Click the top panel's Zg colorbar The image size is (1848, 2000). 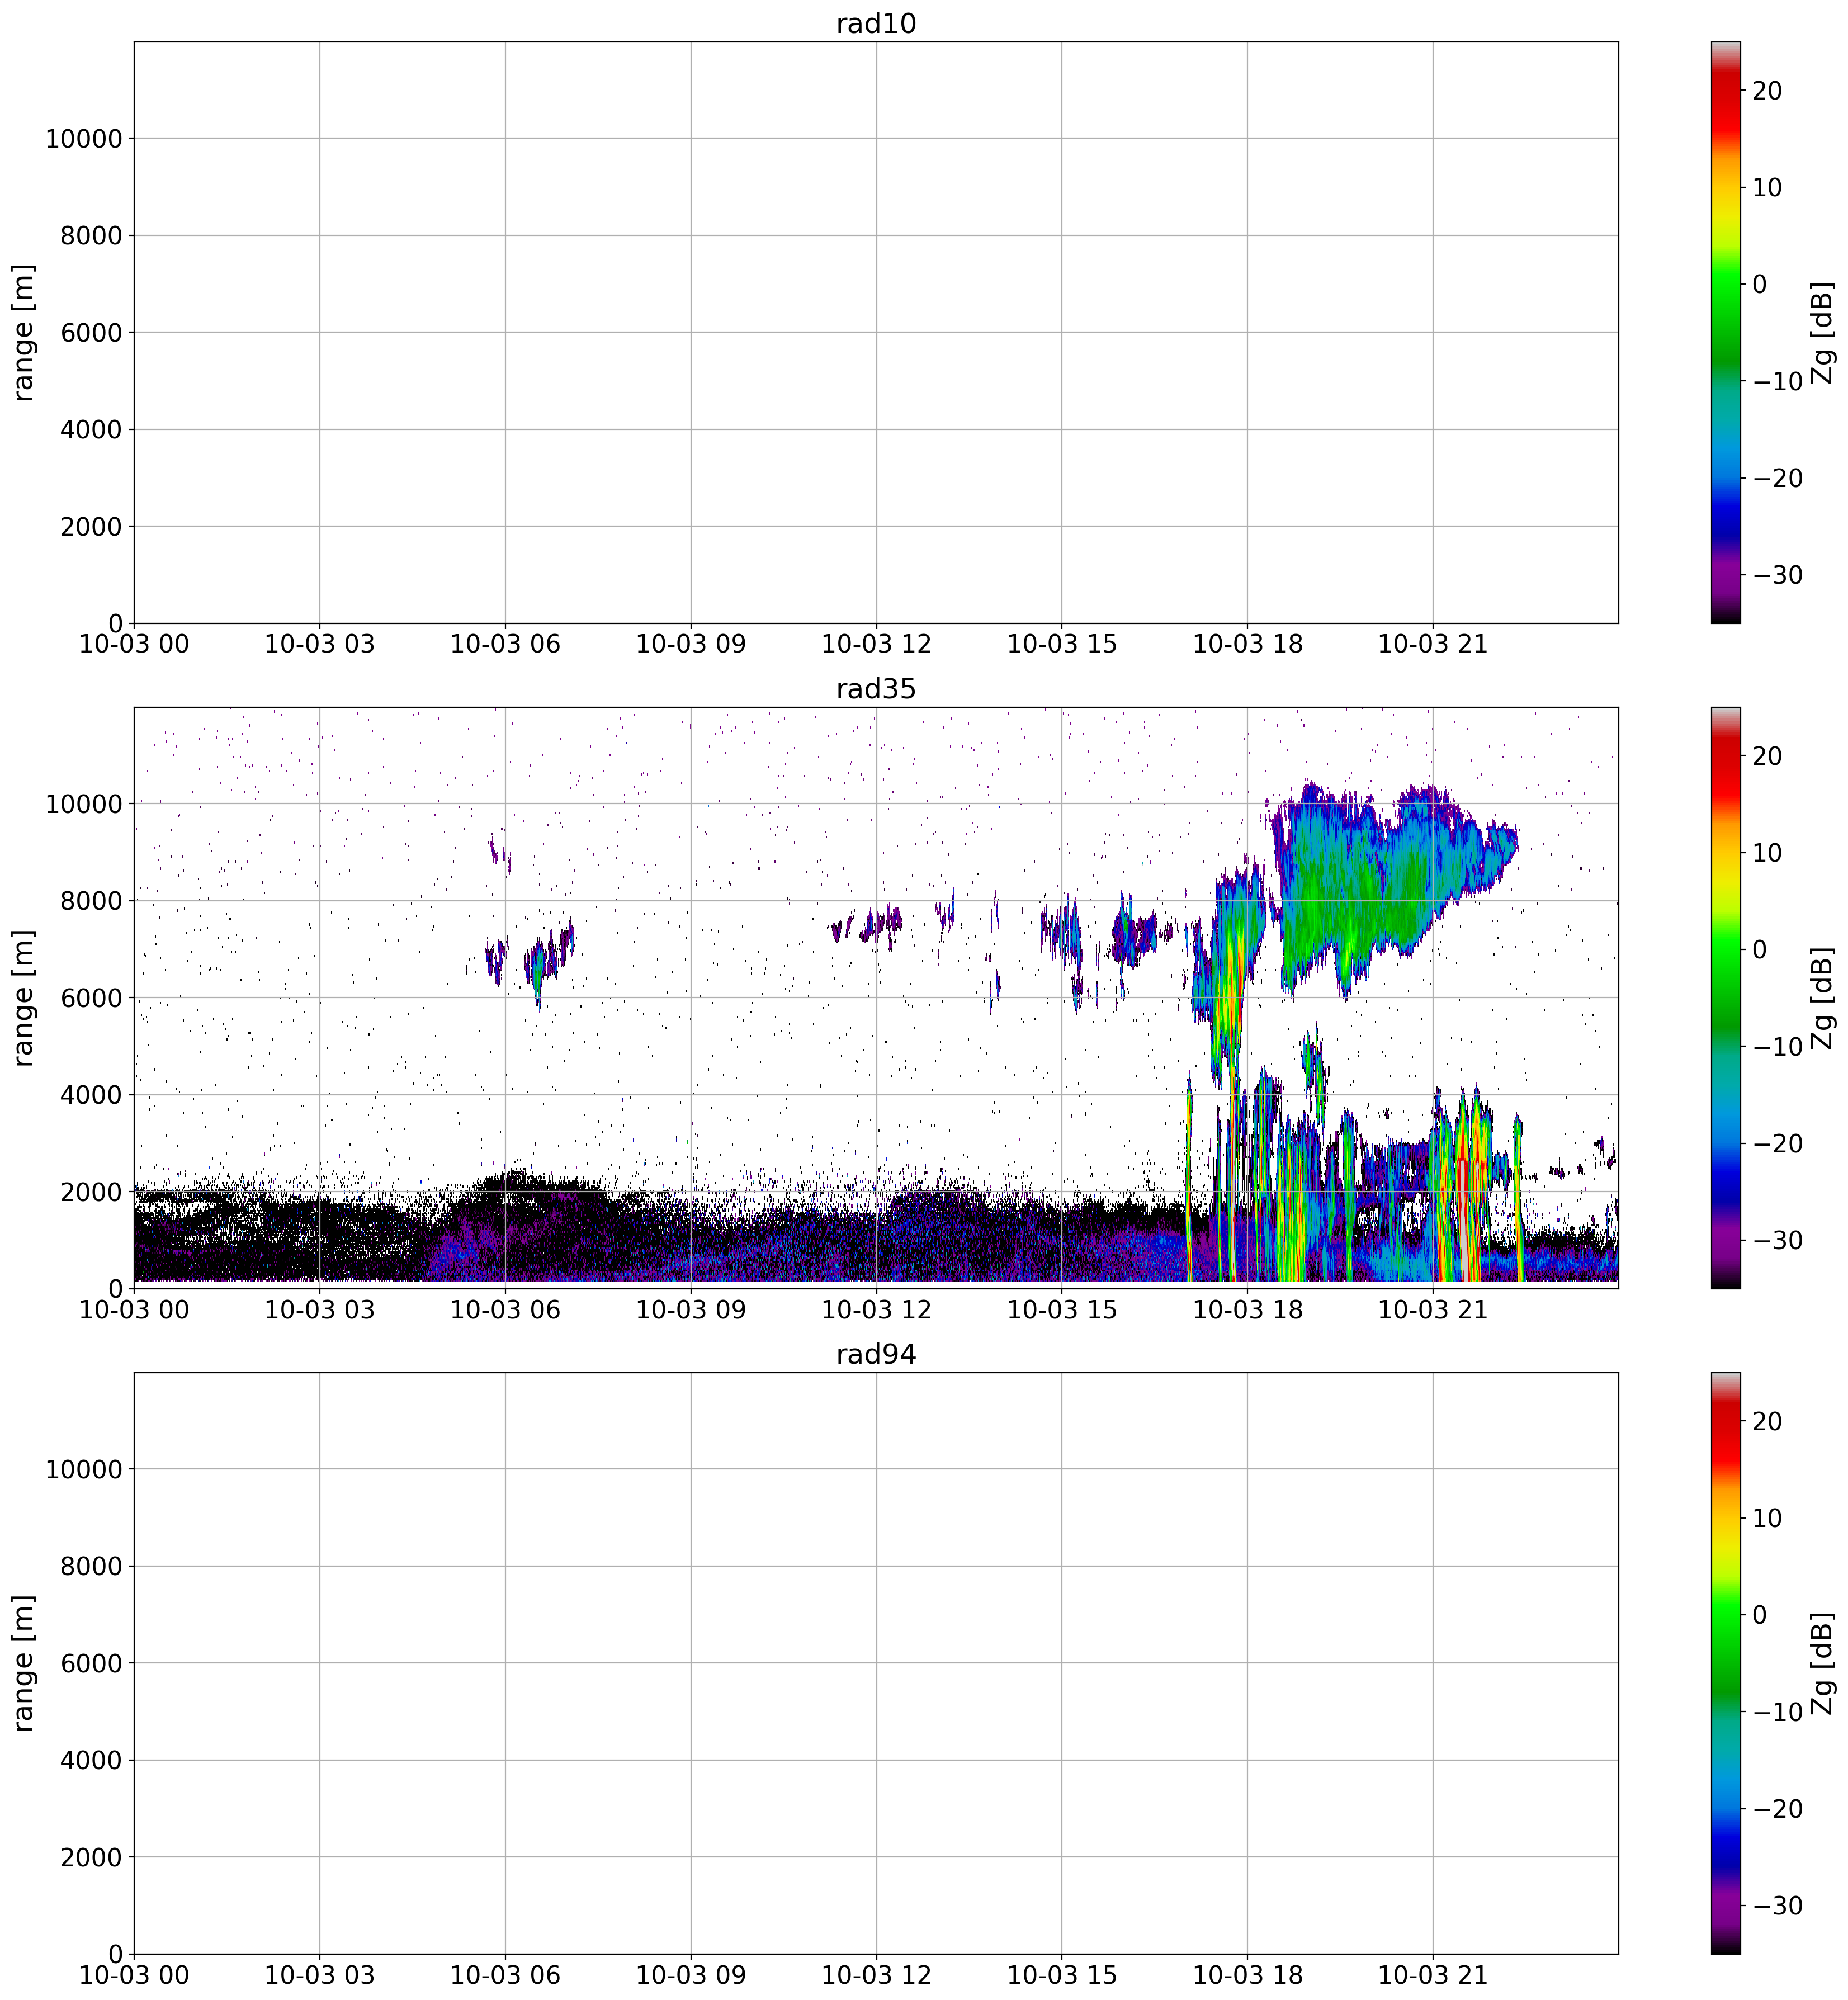tap(1725, 332)
